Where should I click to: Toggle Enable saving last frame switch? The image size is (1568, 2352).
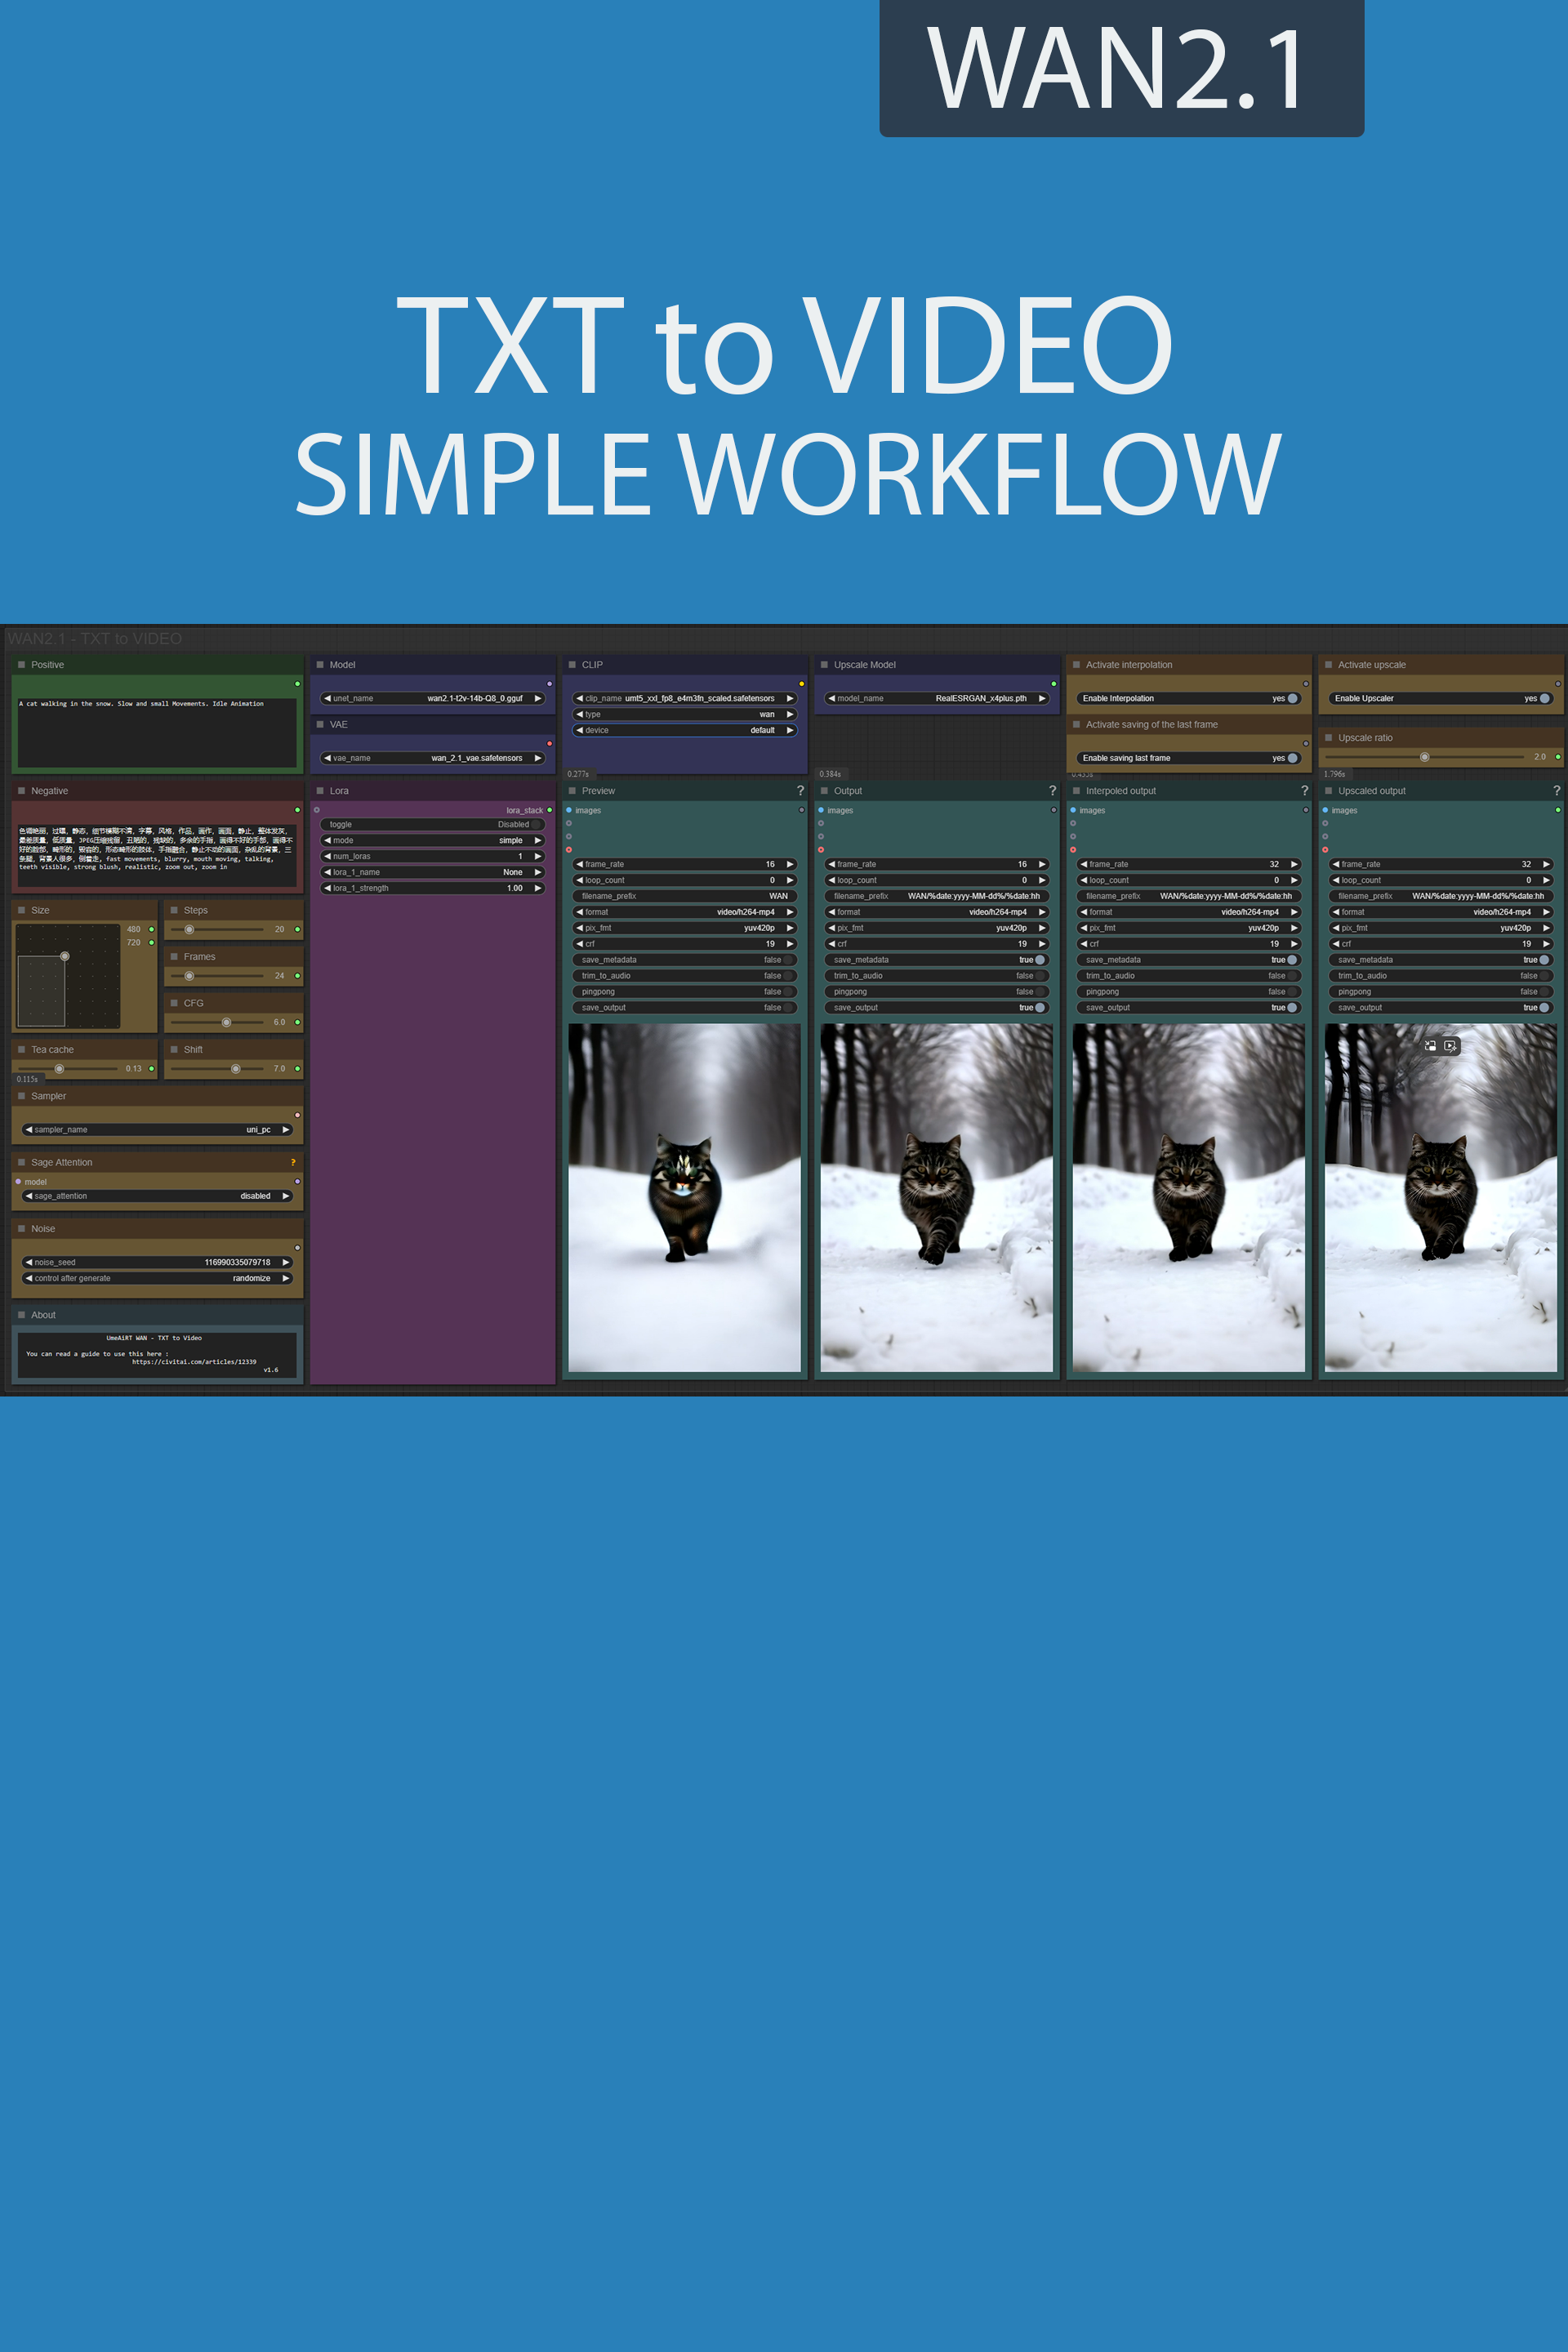point(1292,758)
